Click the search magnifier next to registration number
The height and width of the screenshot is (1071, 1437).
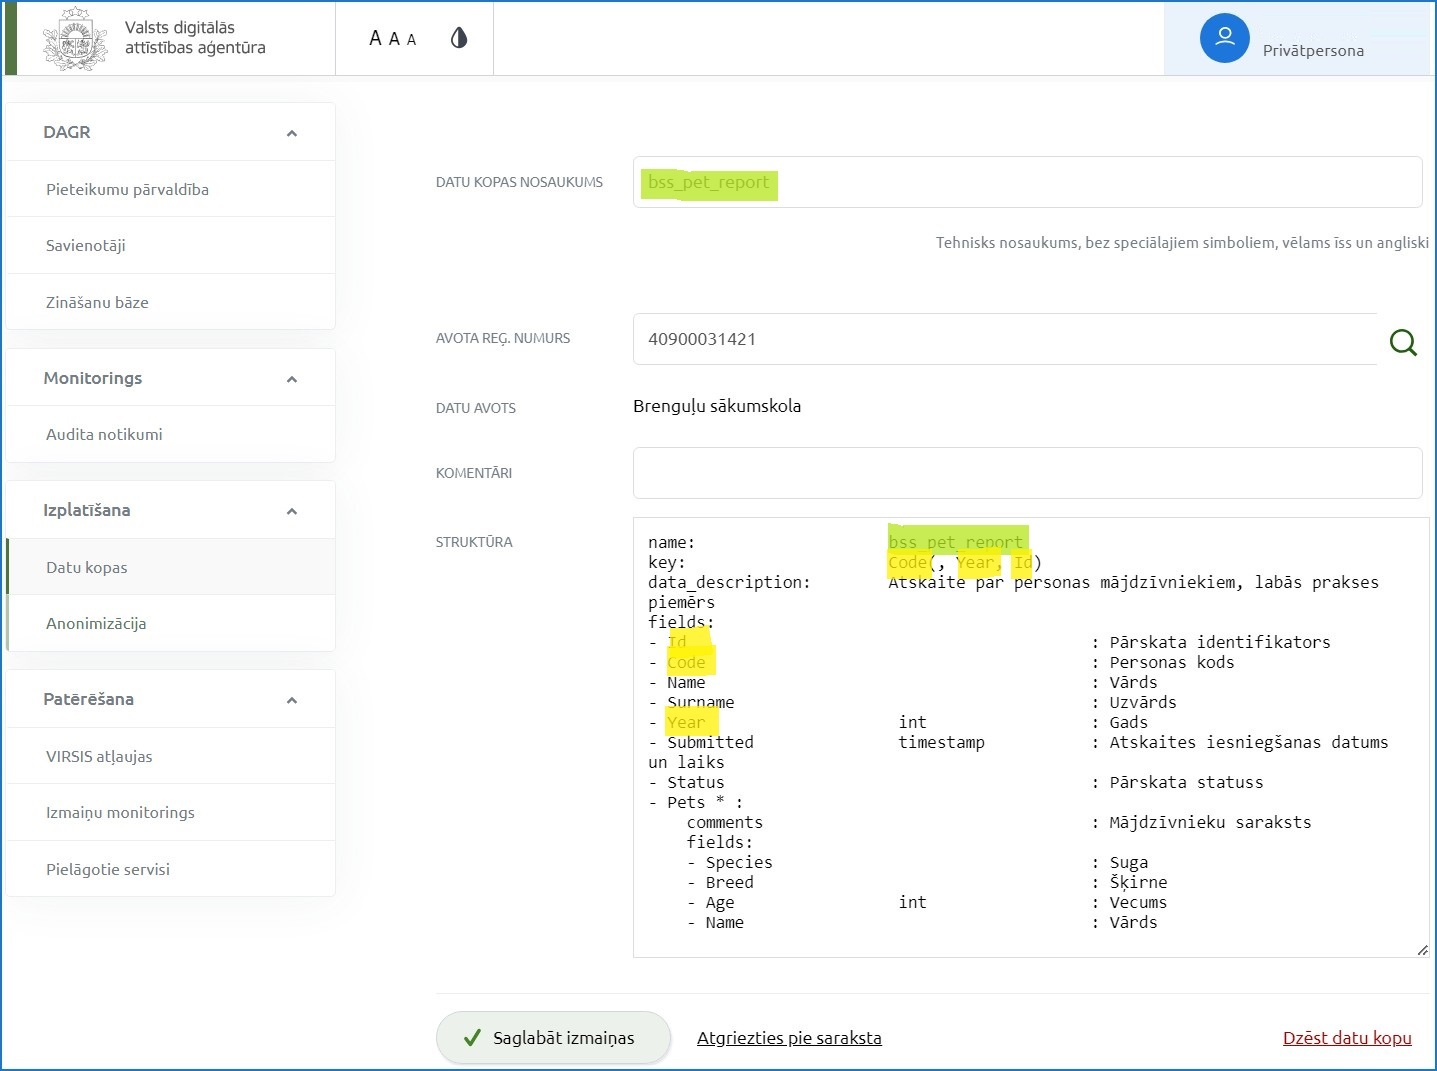coord(1403,343)
